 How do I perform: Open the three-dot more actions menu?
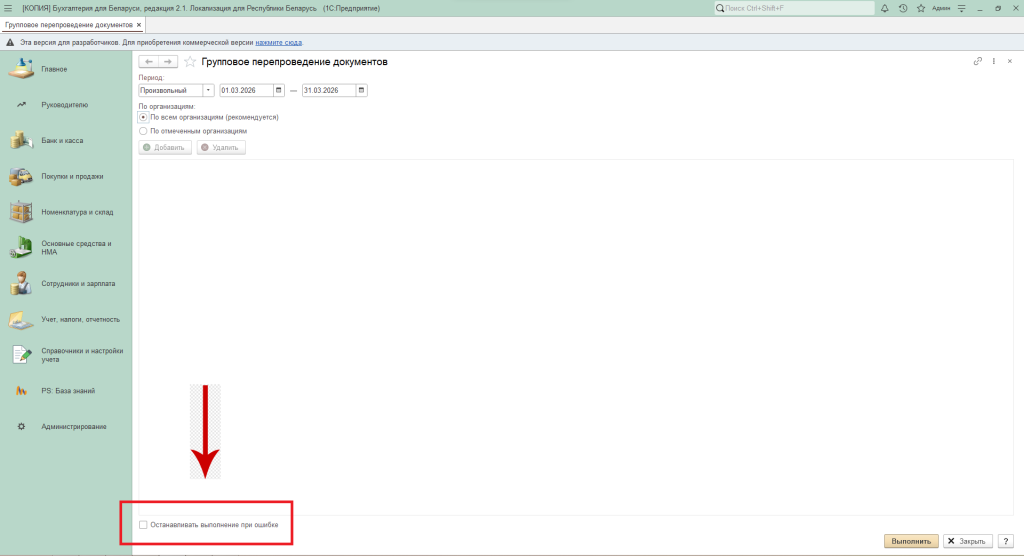coord(993,62)
